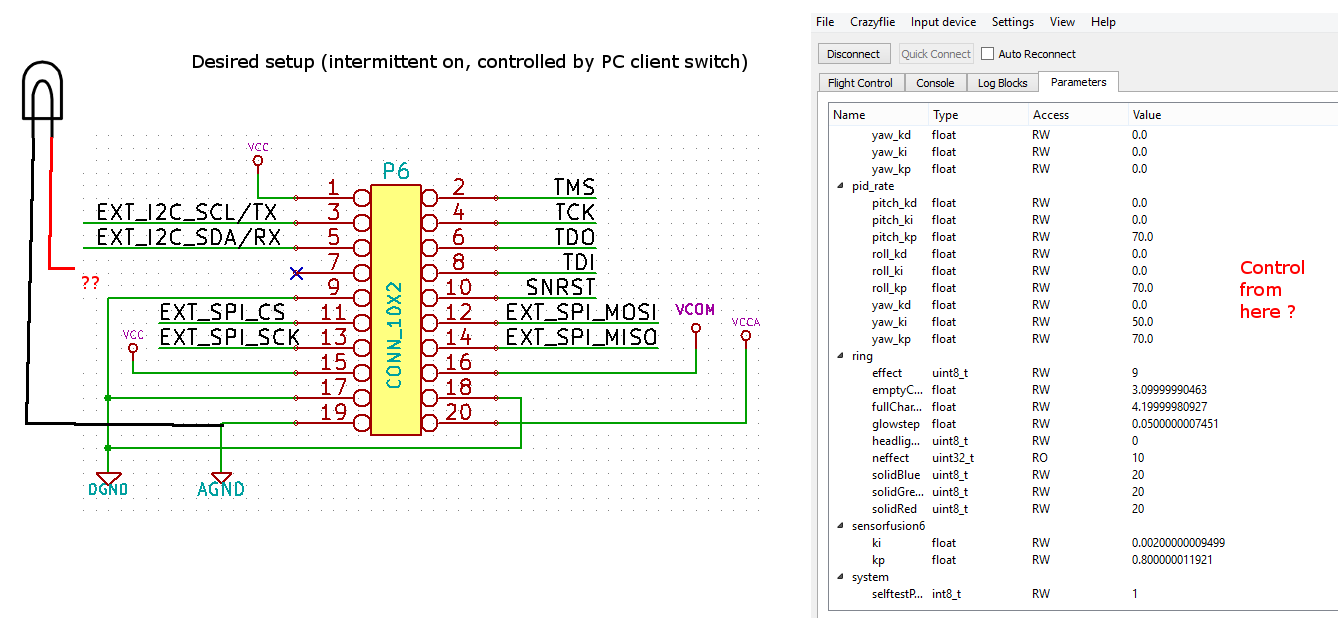The image size is (1338, 618).
Task: Open the Help menu
Action: [1103, 22]
